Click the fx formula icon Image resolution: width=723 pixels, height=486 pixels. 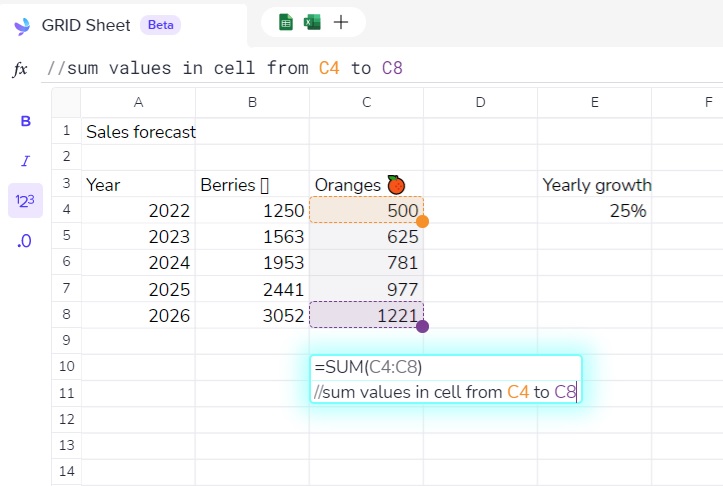[x=20, y=69]
